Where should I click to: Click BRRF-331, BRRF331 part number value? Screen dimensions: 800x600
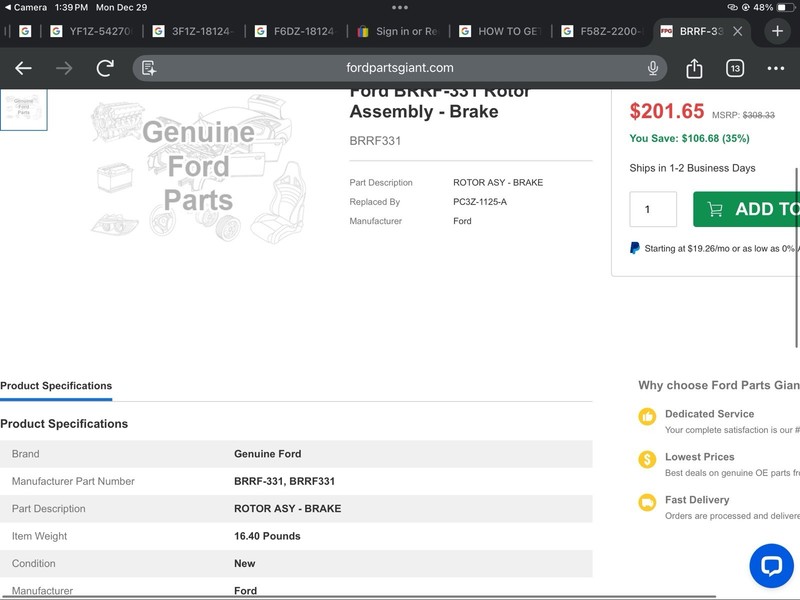tap(284, 481)
